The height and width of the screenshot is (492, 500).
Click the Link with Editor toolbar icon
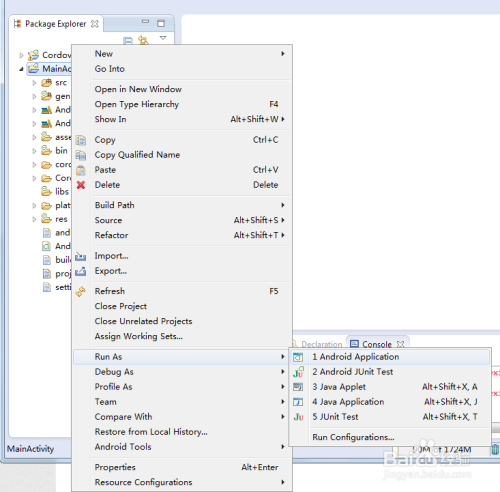(143, 40)
